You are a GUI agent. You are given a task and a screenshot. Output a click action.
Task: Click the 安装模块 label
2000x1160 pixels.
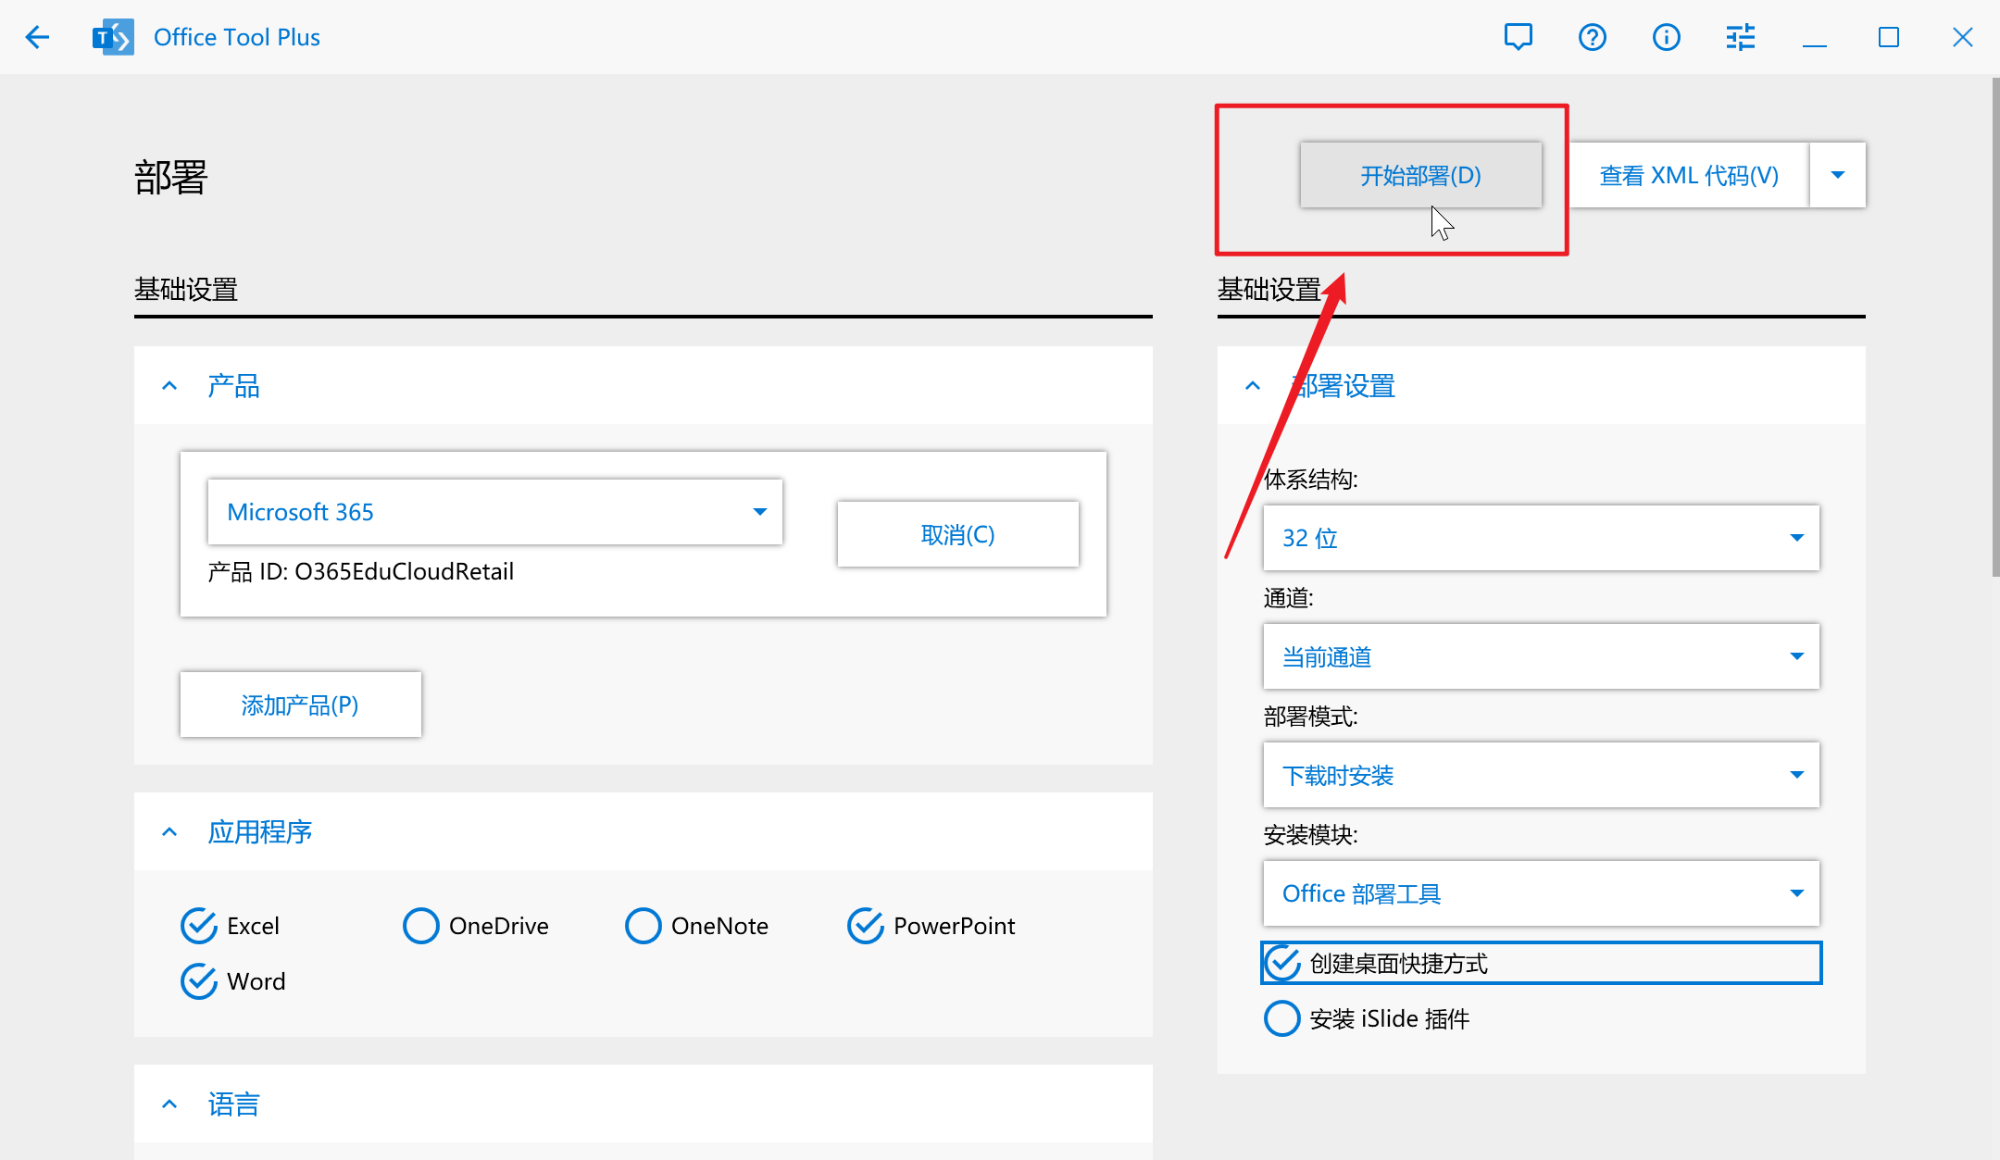pyautogui.click(x=1310, y=835)
